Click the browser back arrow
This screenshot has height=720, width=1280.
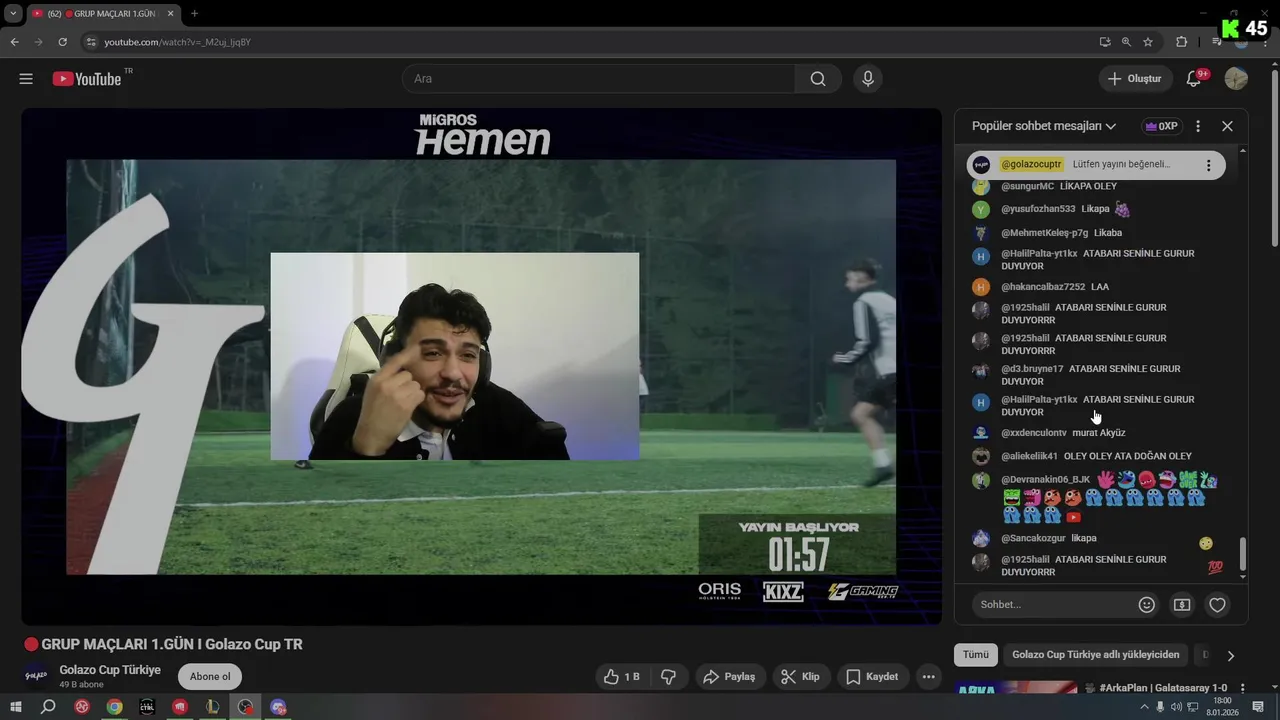coord(14,42)
